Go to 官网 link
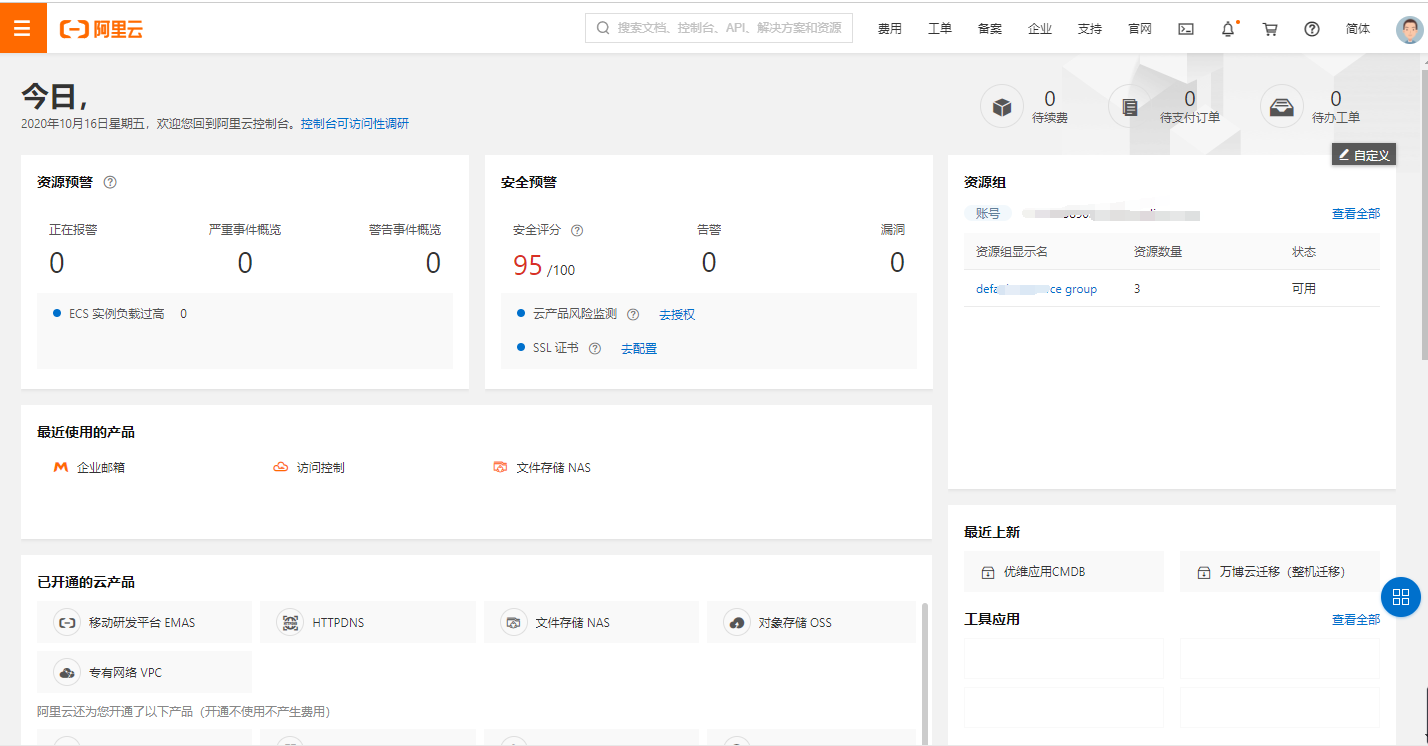 (x=1140, y=29)
